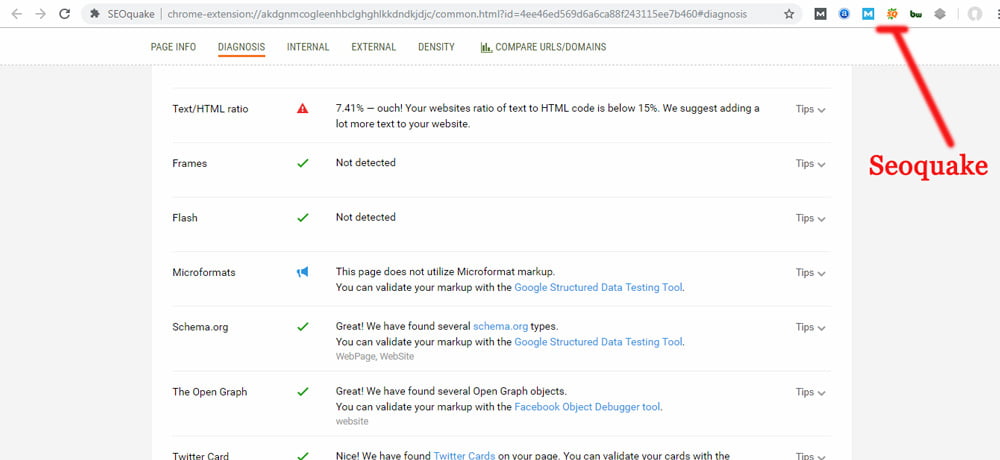
Task: Open the Chrome profile avatar
Action: point(974,14)
